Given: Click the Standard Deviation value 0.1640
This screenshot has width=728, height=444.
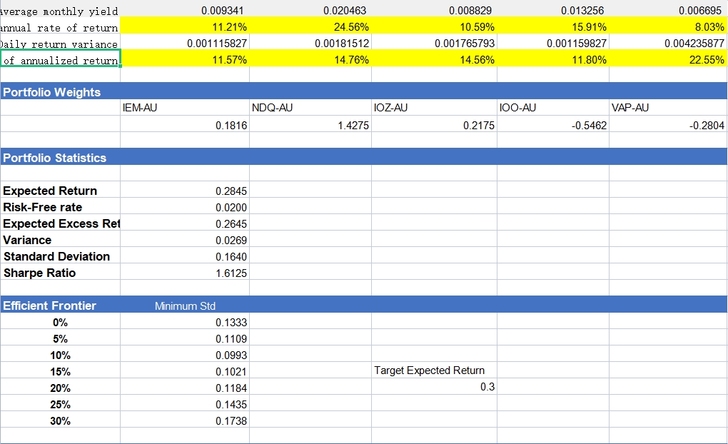Looking at the screenshot, I should (185, 257).
